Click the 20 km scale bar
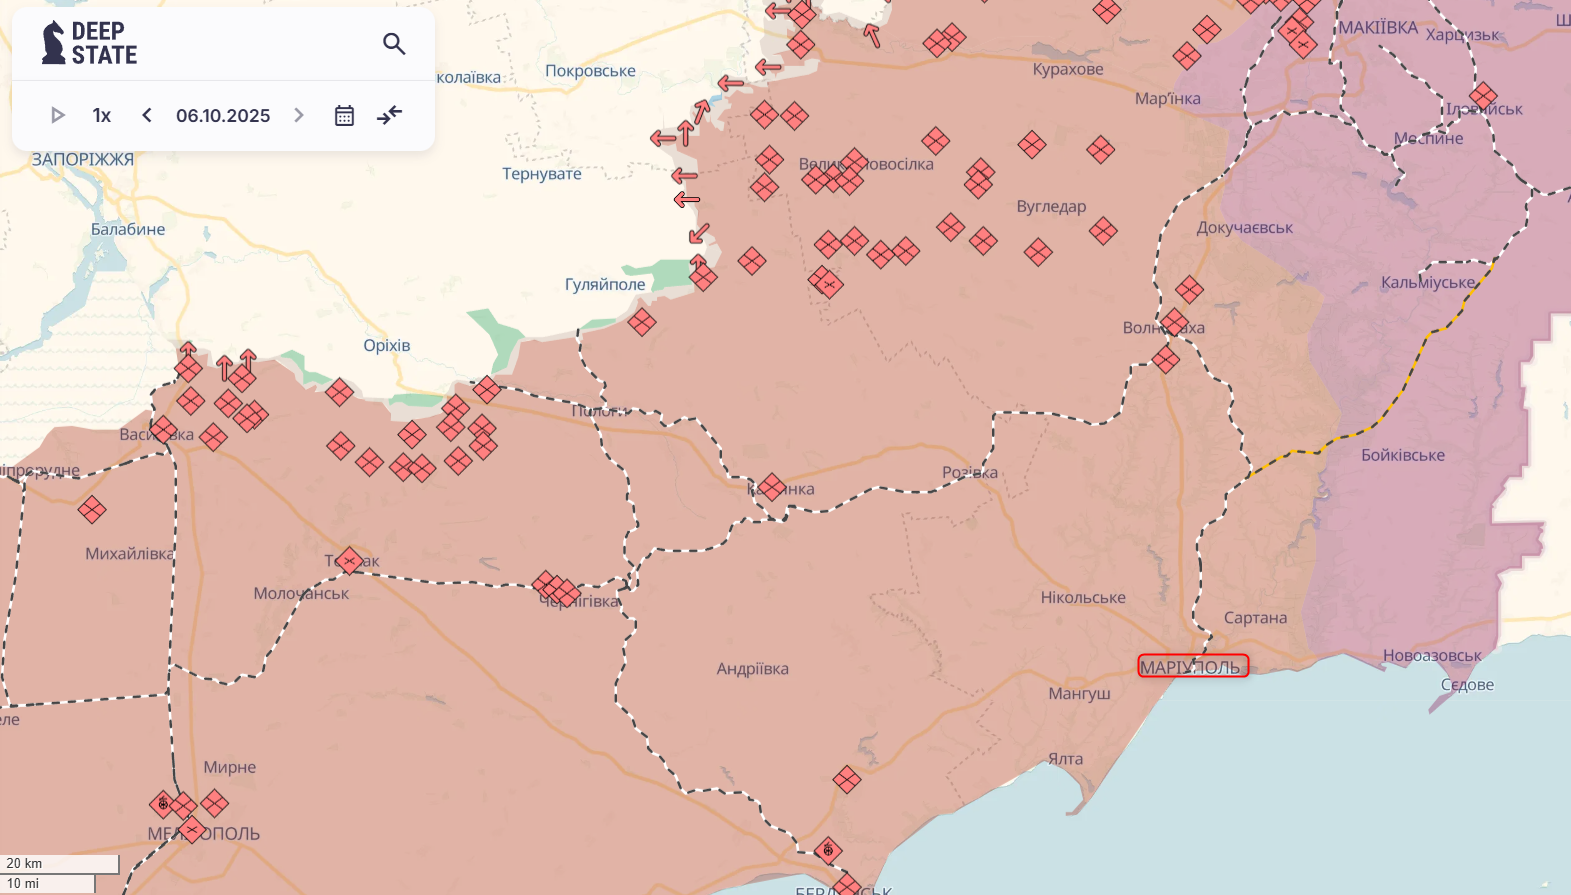 [x=59, y=863]
